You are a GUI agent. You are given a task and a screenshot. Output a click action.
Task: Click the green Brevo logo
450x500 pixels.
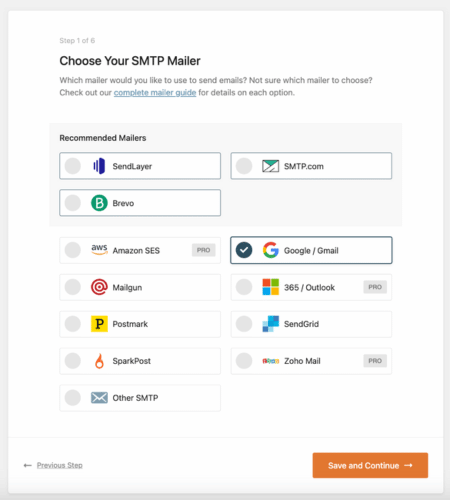(x=99, y=203)
